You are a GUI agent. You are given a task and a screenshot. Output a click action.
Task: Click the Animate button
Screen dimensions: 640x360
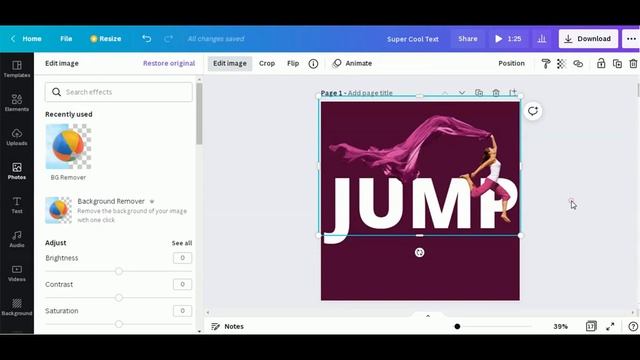tap(353, 63)
